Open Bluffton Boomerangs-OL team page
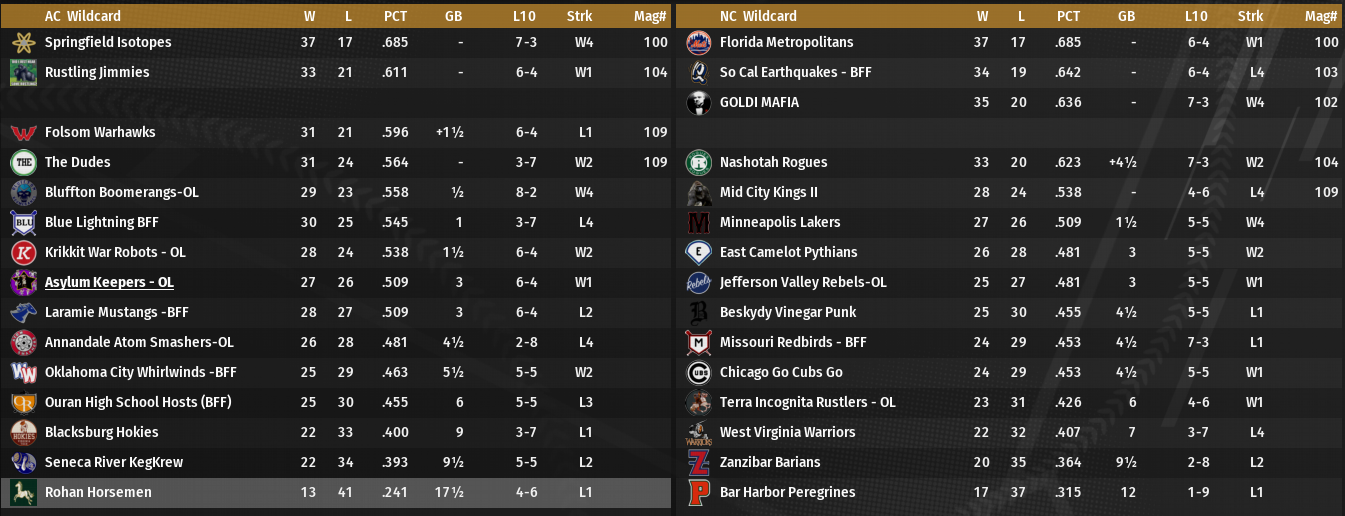 (122, 192)
